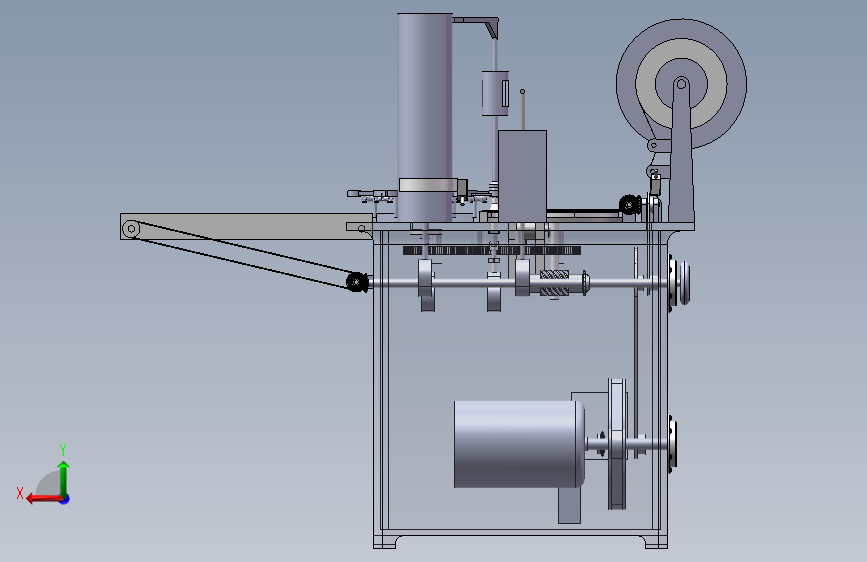The image size is (867, 562).
Task: Select the horizontal motor cylinder inside the frame
Action: (519, 444)
